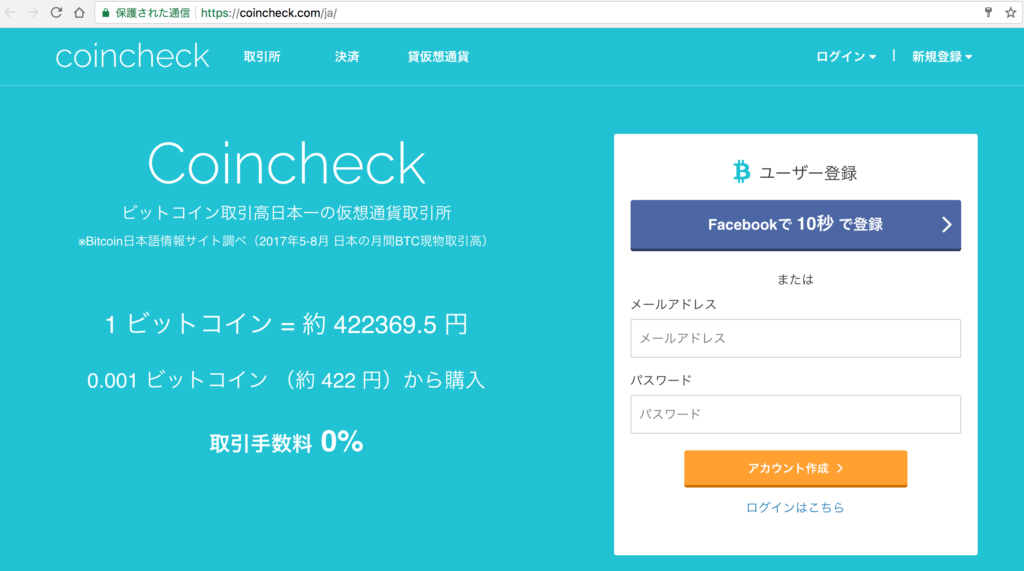This screenshot has width=1024, height=571.
Task: Click the ビットコイン取引高日本一の仮想通貨取引所 tagline
Action: click(x=286, y=213)
